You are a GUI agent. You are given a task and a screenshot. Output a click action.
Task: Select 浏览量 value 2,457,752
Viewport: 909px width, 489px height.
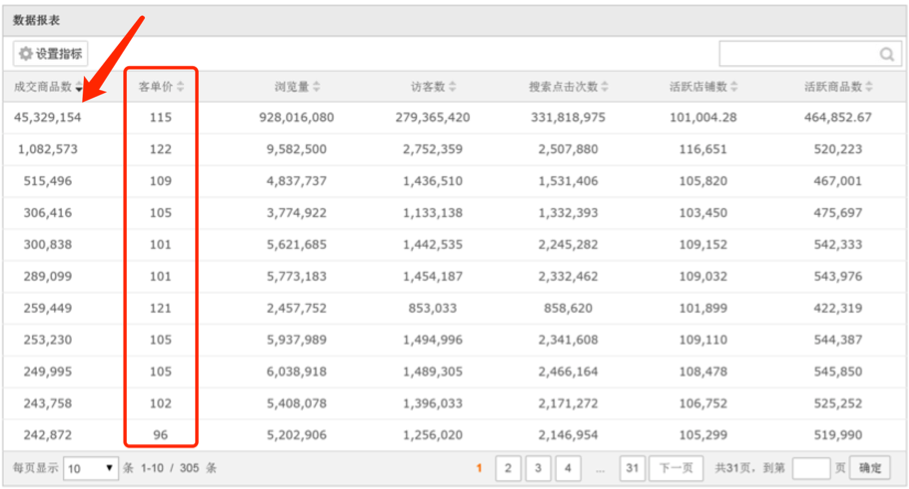pyautogui.click(x=296, y=308)
